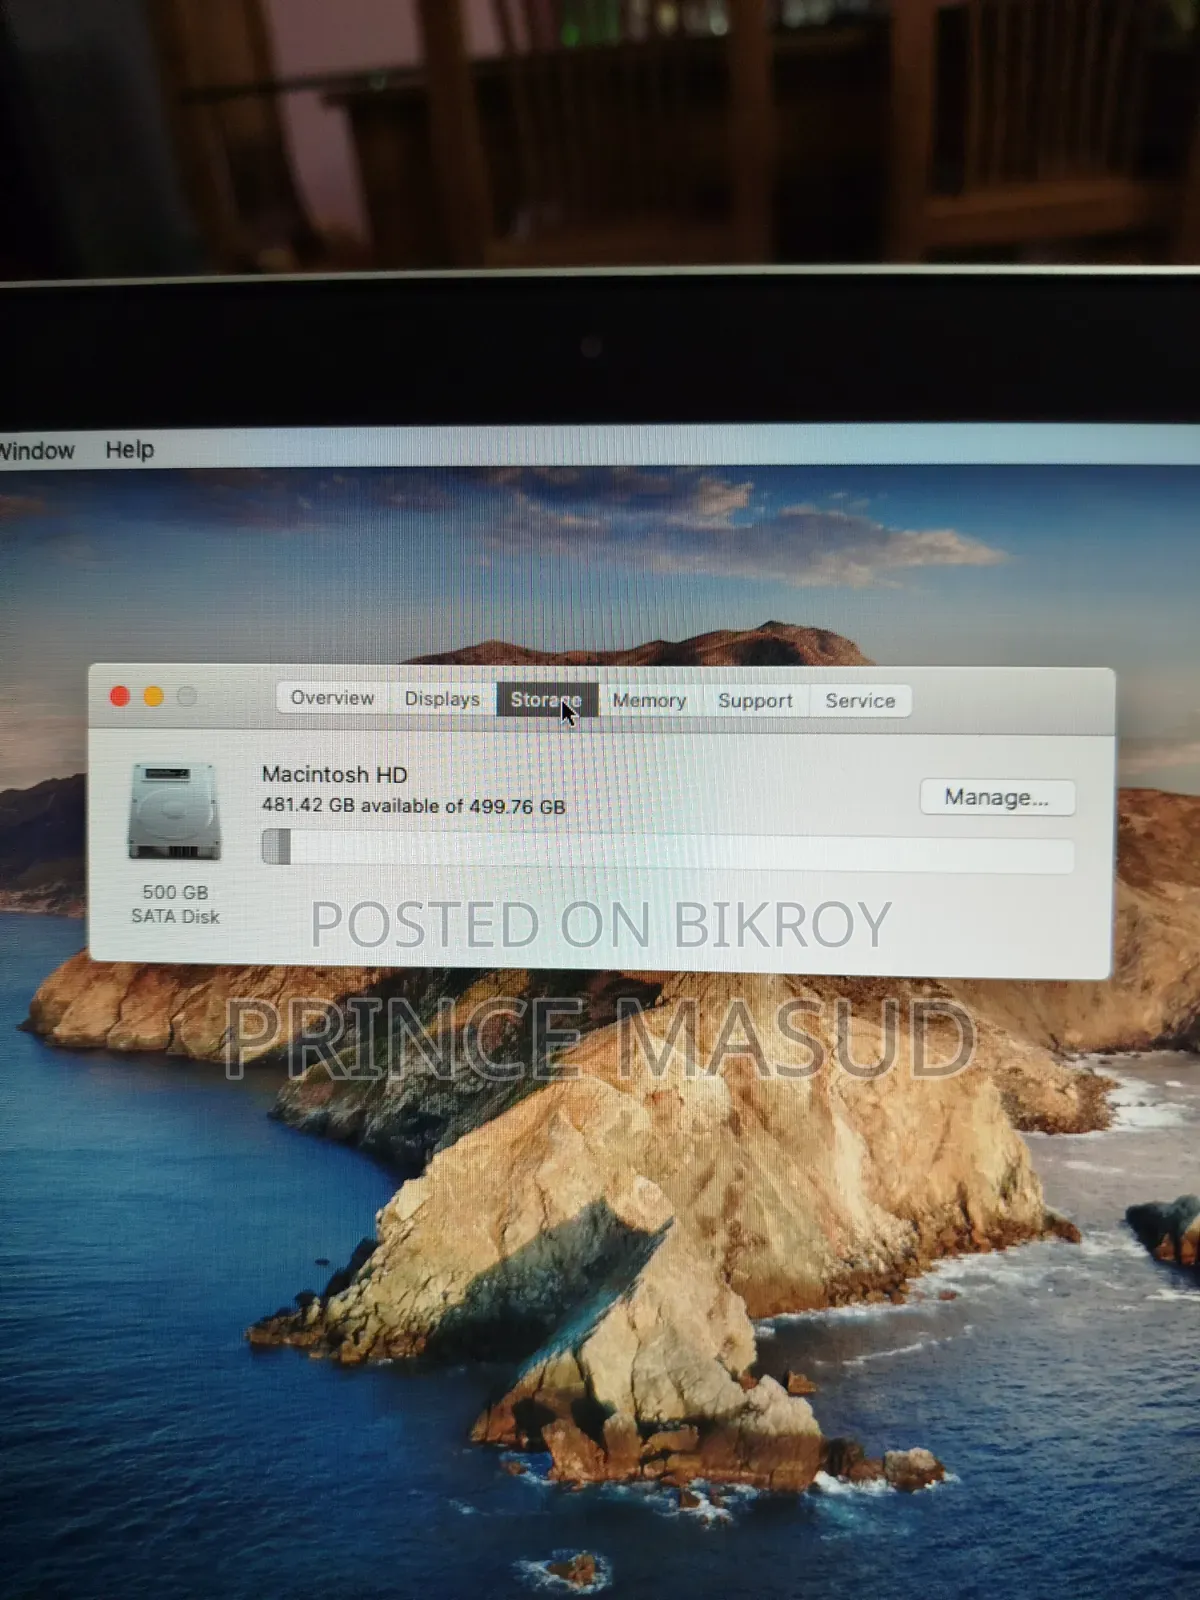Click the Manage... button
Screen dimensions: 1200x1600
[x=997, y=797]
